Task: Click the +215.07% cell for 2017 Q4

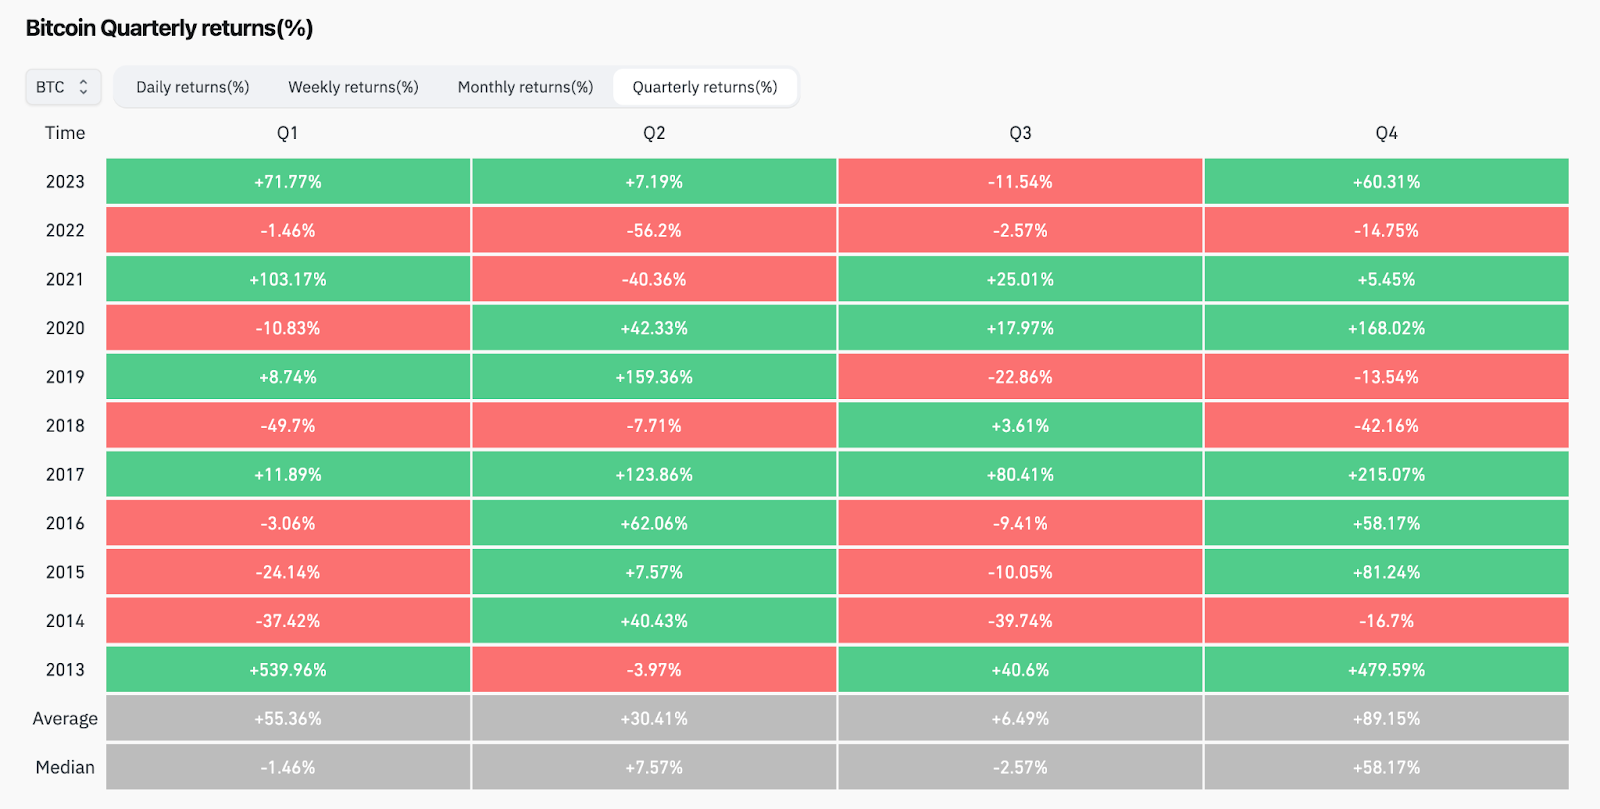Action: (x=1386, y=475)
